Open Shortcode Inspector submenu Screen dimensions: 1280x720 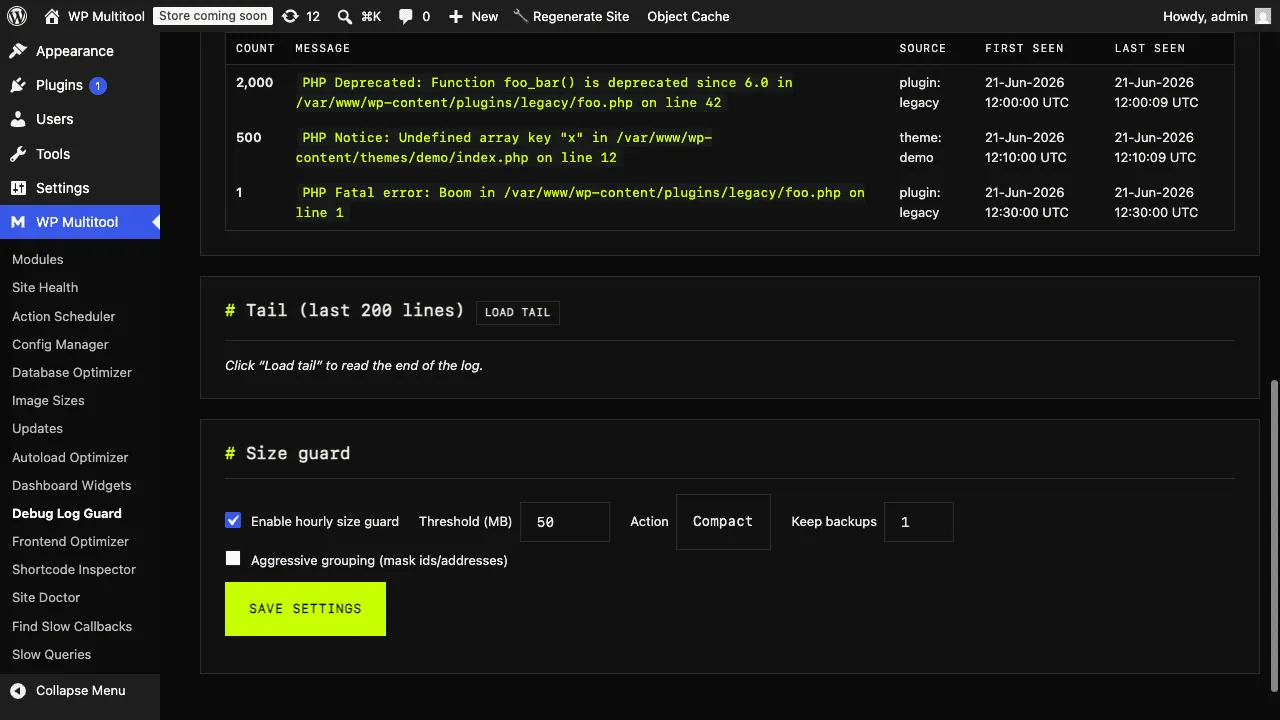tap(74, 569)
